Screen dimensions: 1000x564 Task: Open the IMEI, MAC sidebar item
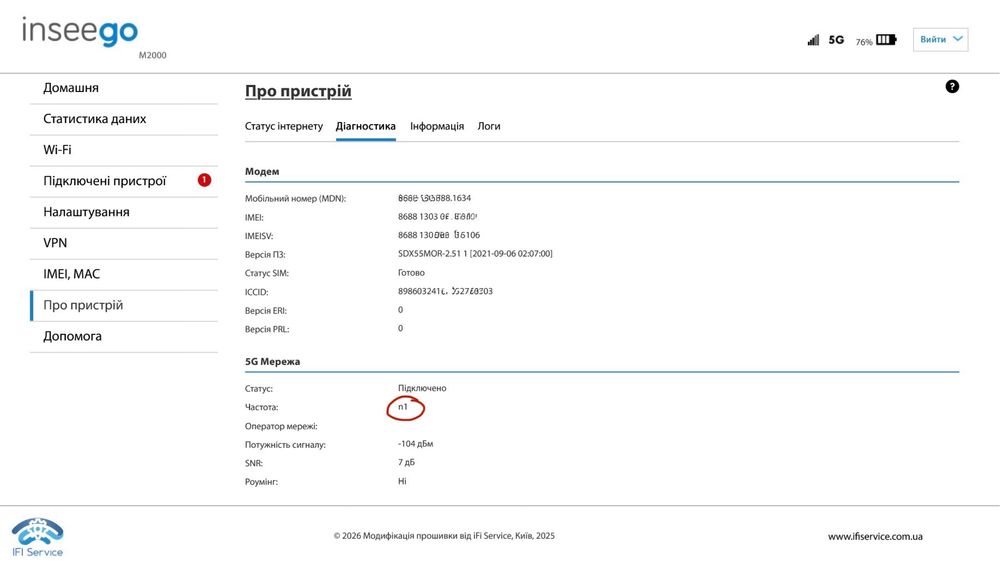[124, 274]
